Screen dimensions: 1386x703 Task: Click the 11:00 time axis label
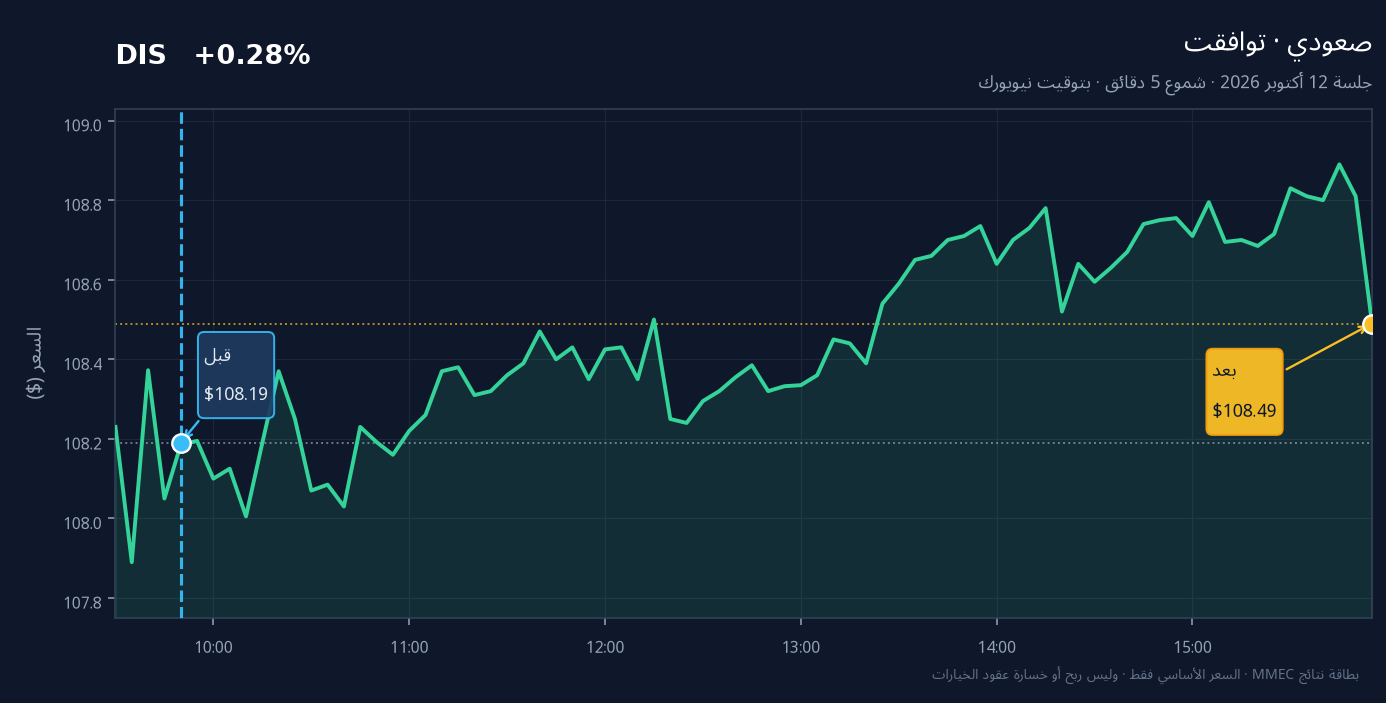click(409, 647)
